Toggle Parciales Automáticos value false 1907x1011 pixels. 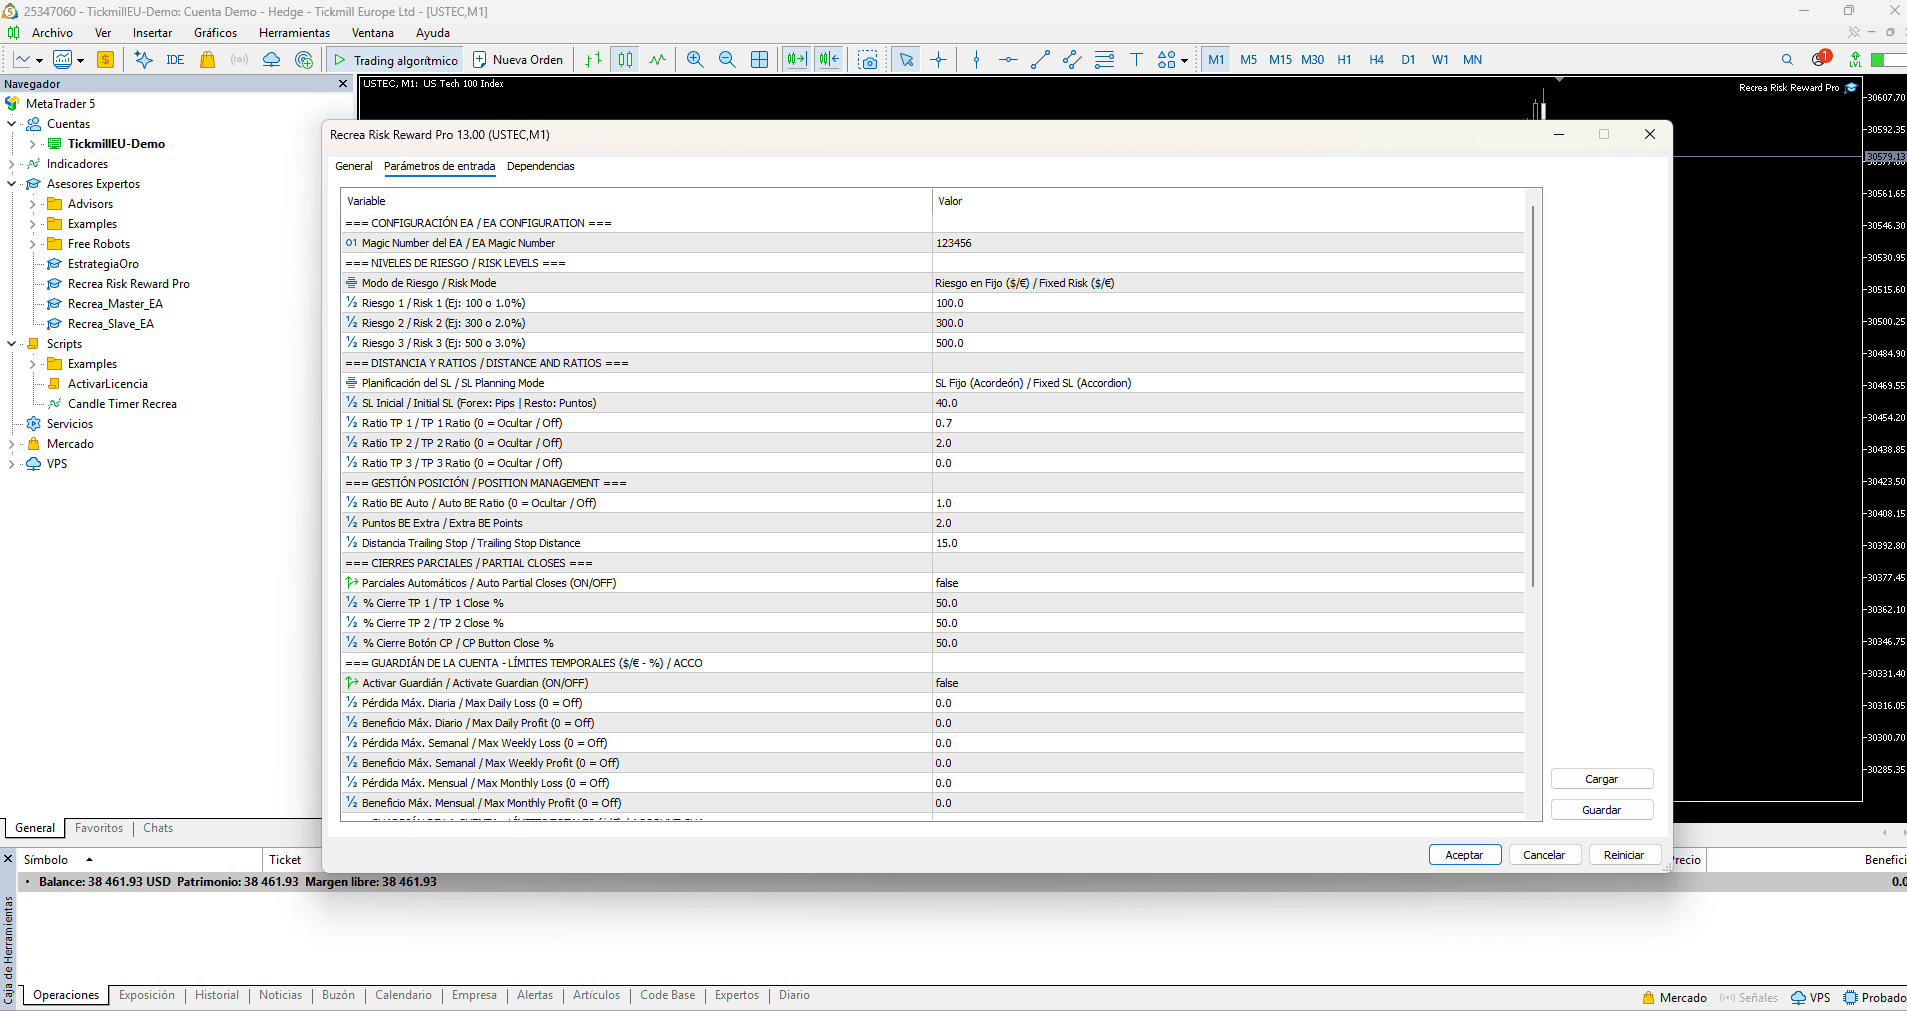[x=1228, y=583]
